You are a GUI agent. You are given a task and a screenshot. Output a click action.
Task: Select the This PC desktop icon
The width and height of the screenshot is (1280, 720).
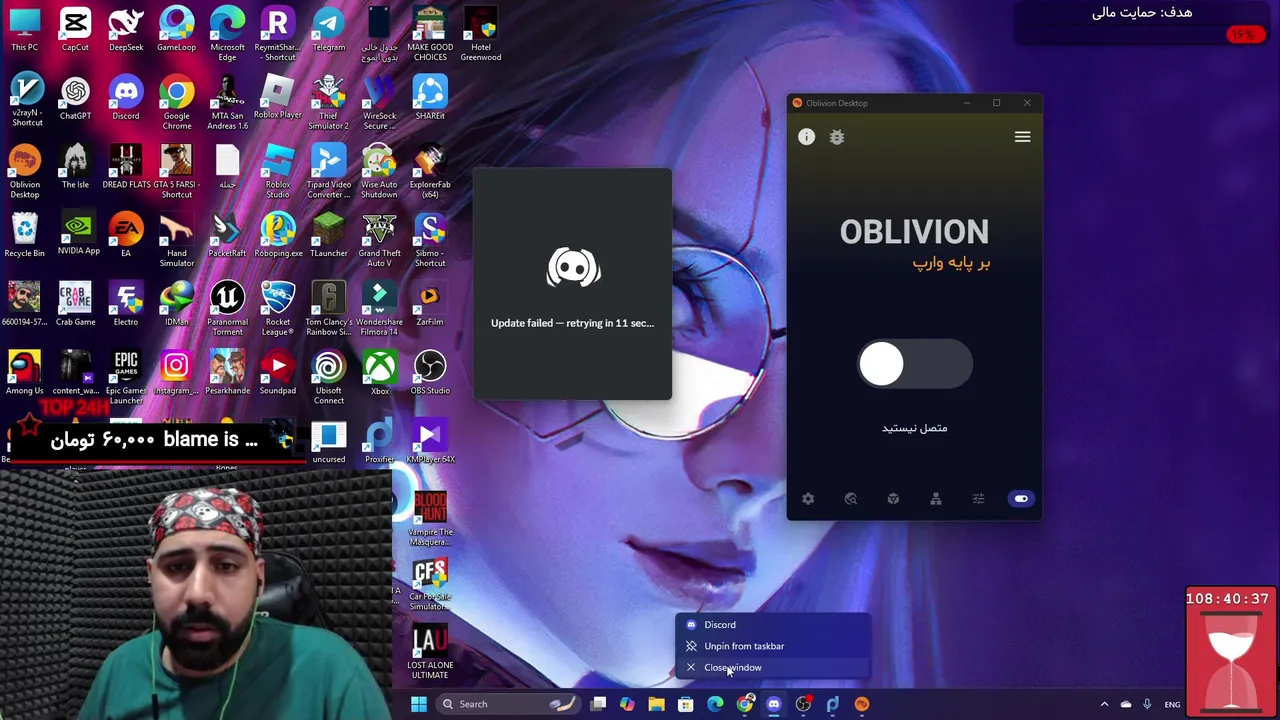[25, 29]
